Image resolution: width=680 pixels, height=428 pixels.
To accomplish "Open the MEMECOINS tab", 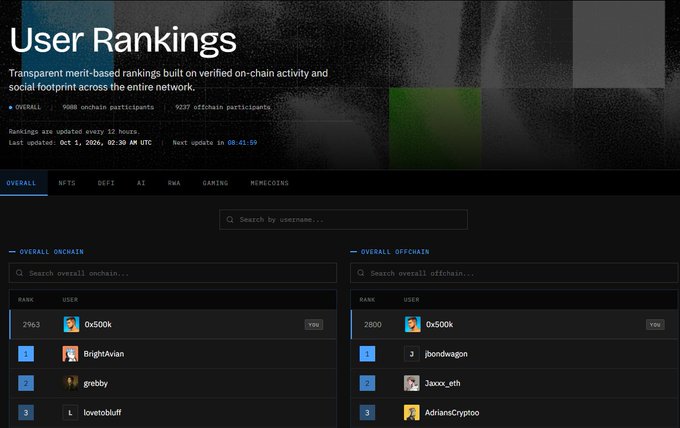I will click(269, 183).
